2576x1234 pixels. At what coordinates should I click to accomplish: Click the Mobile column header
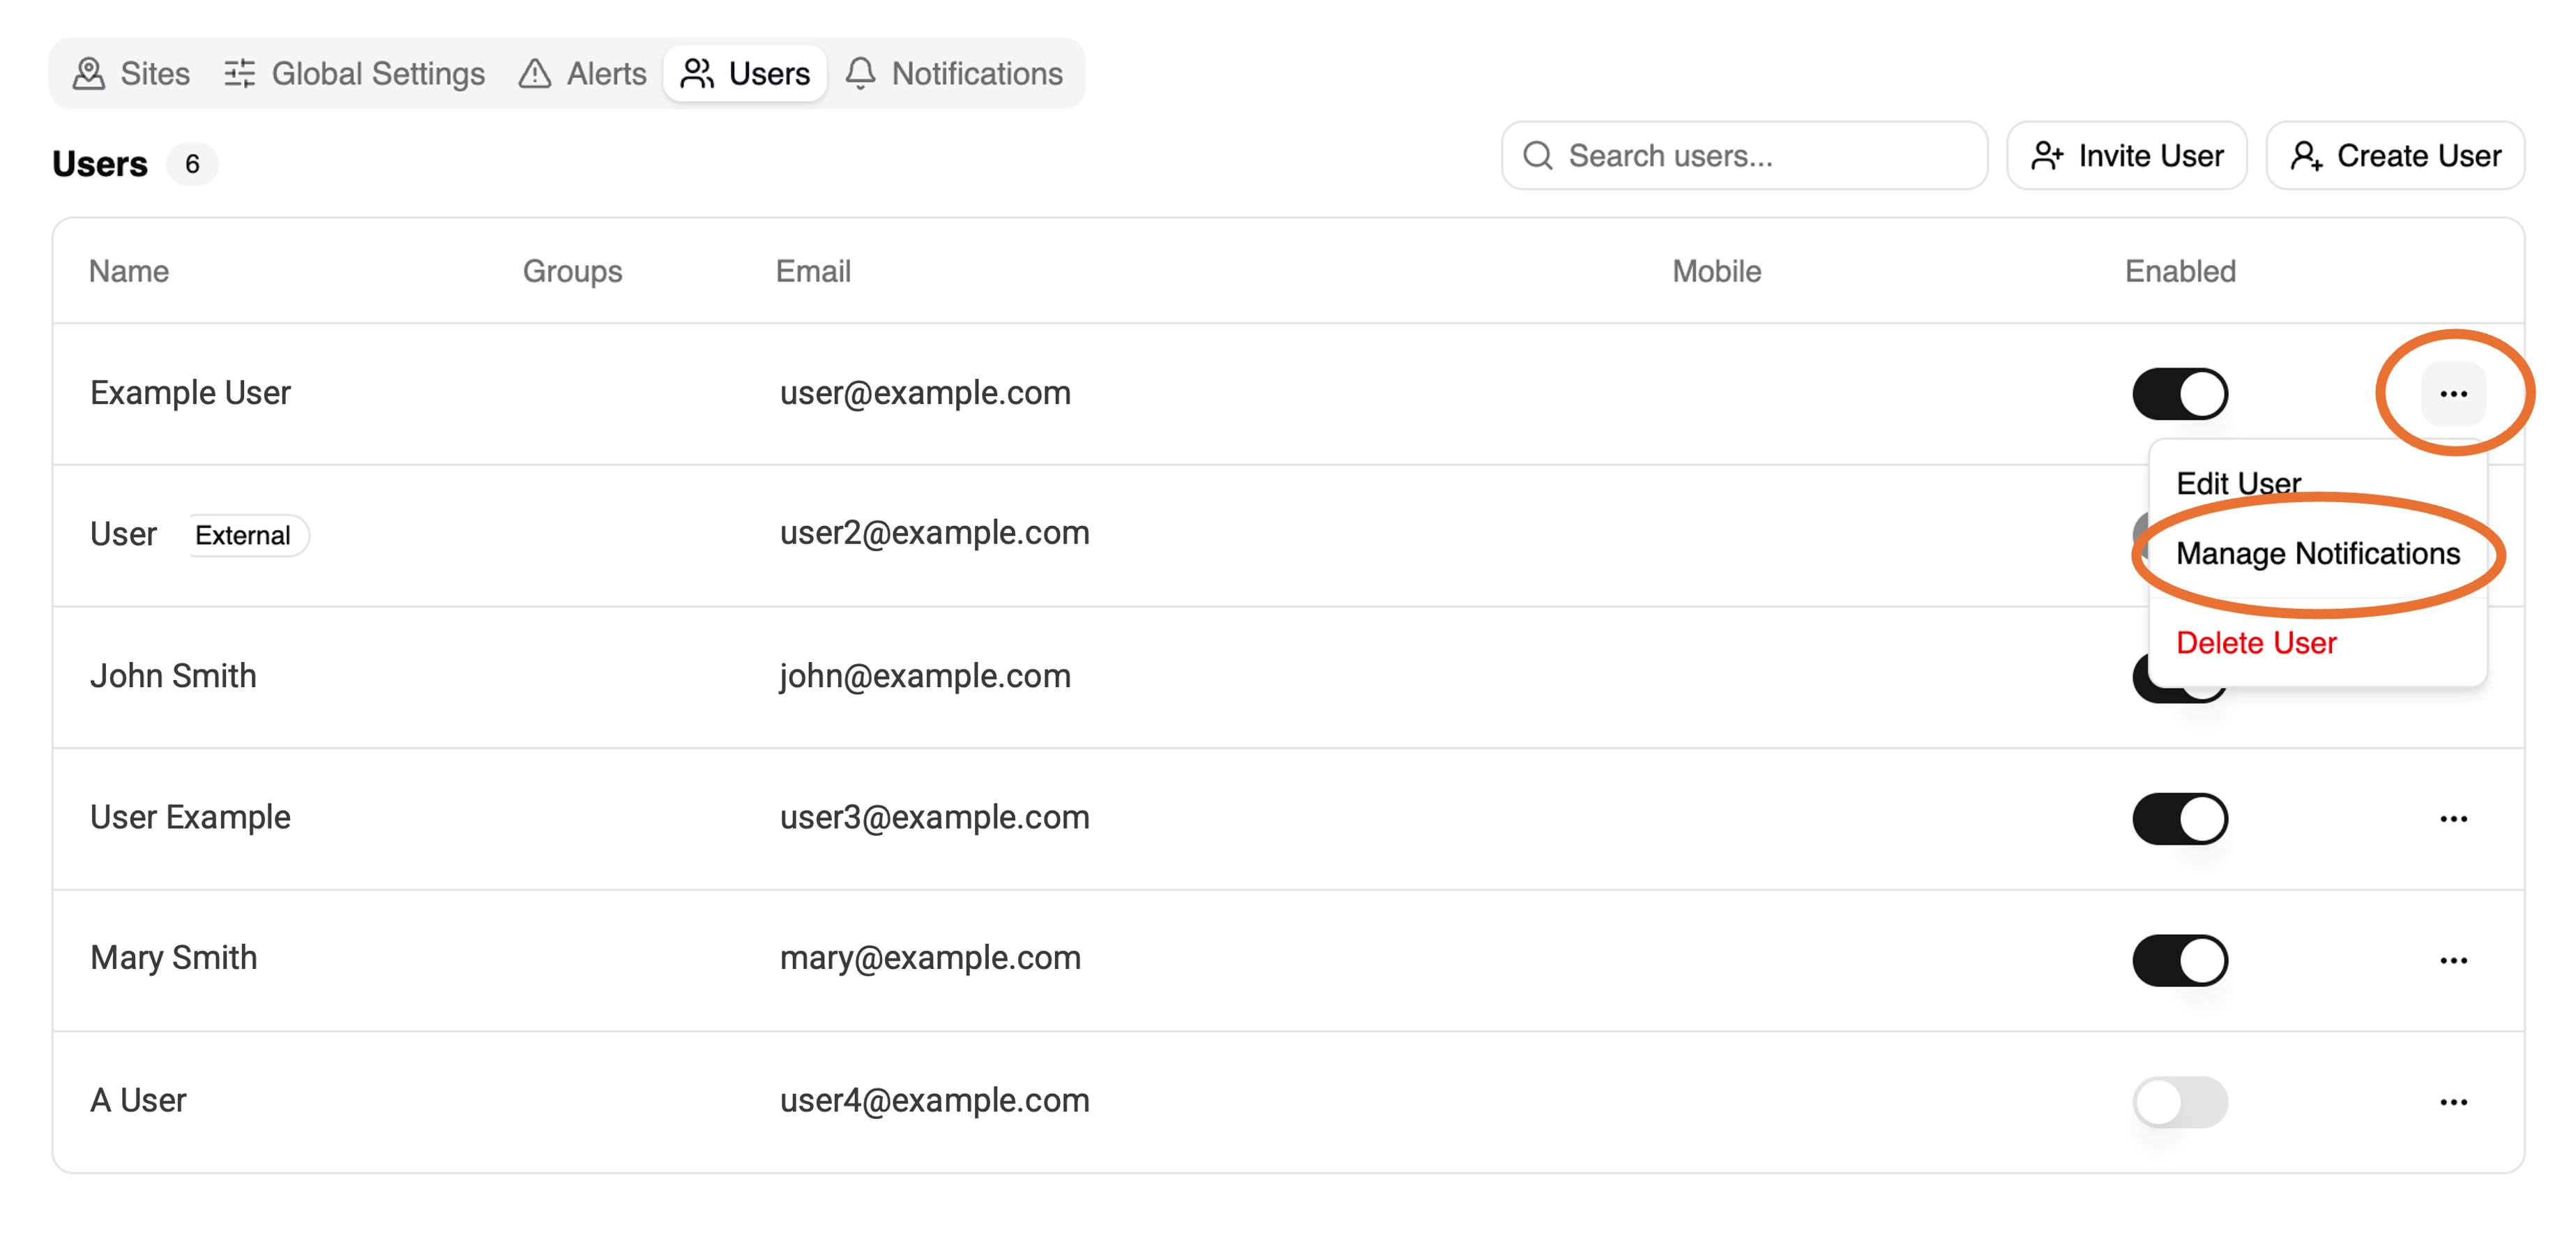click(1716, 271)
